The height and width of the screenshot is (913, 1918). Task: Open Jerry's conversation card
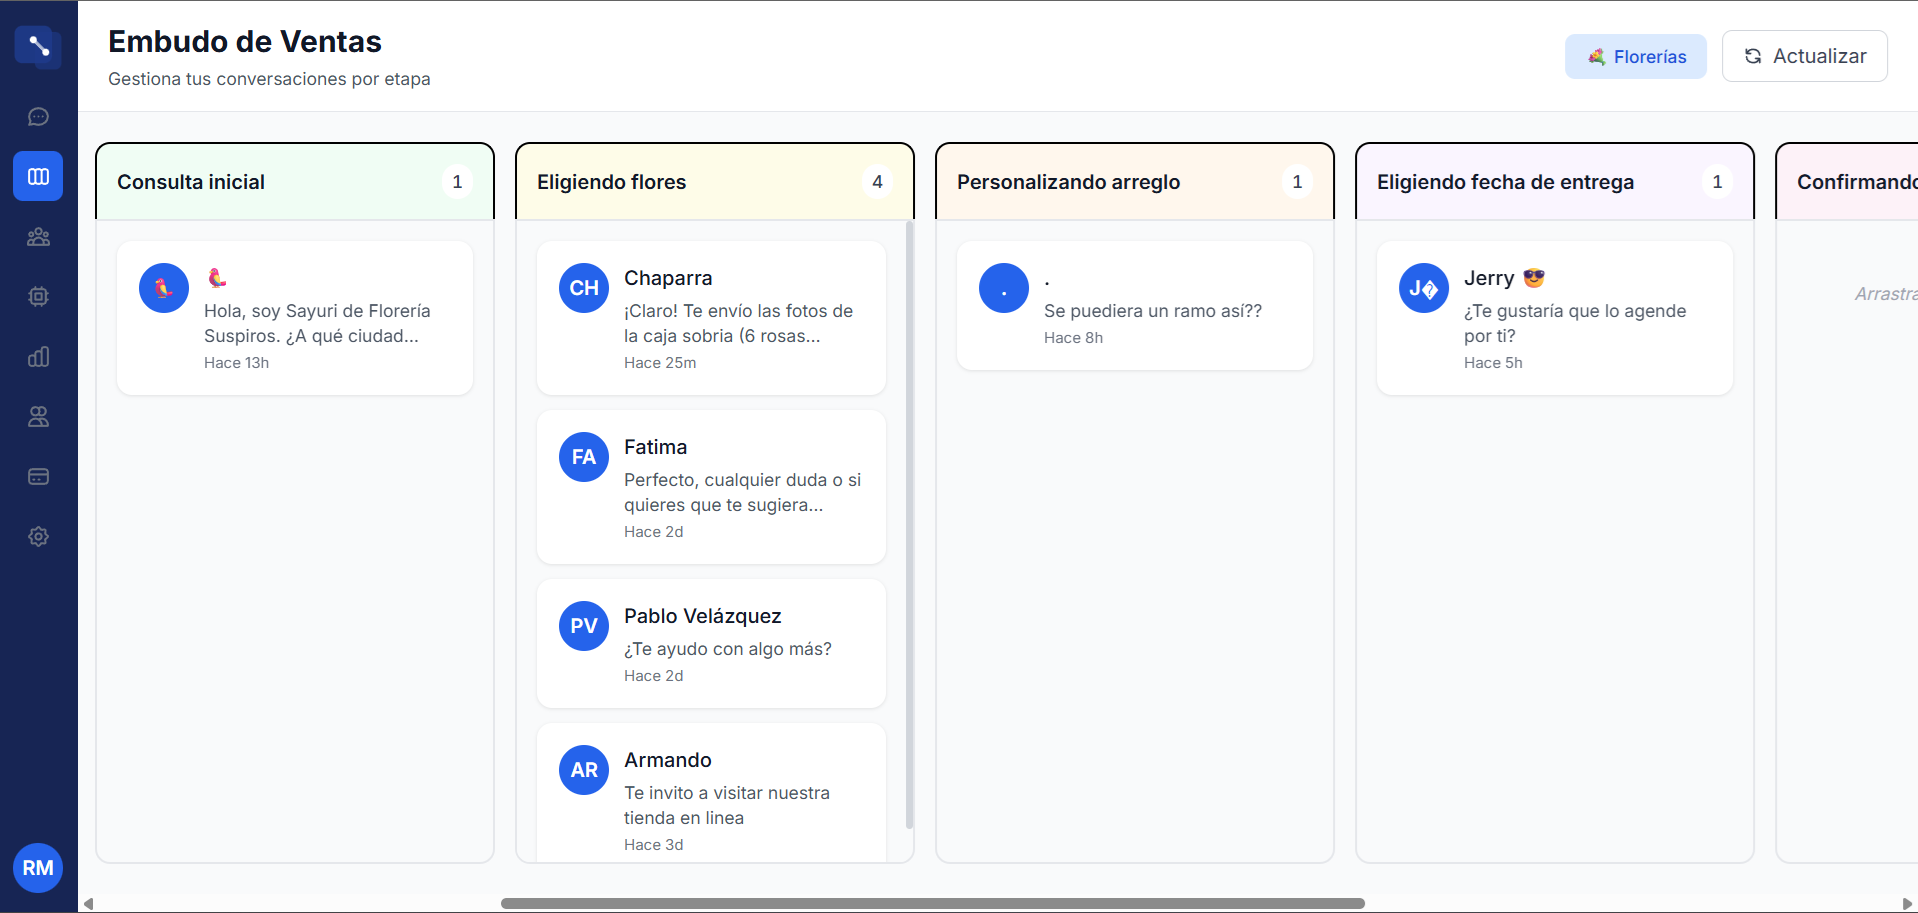[x=1554, y=318]
